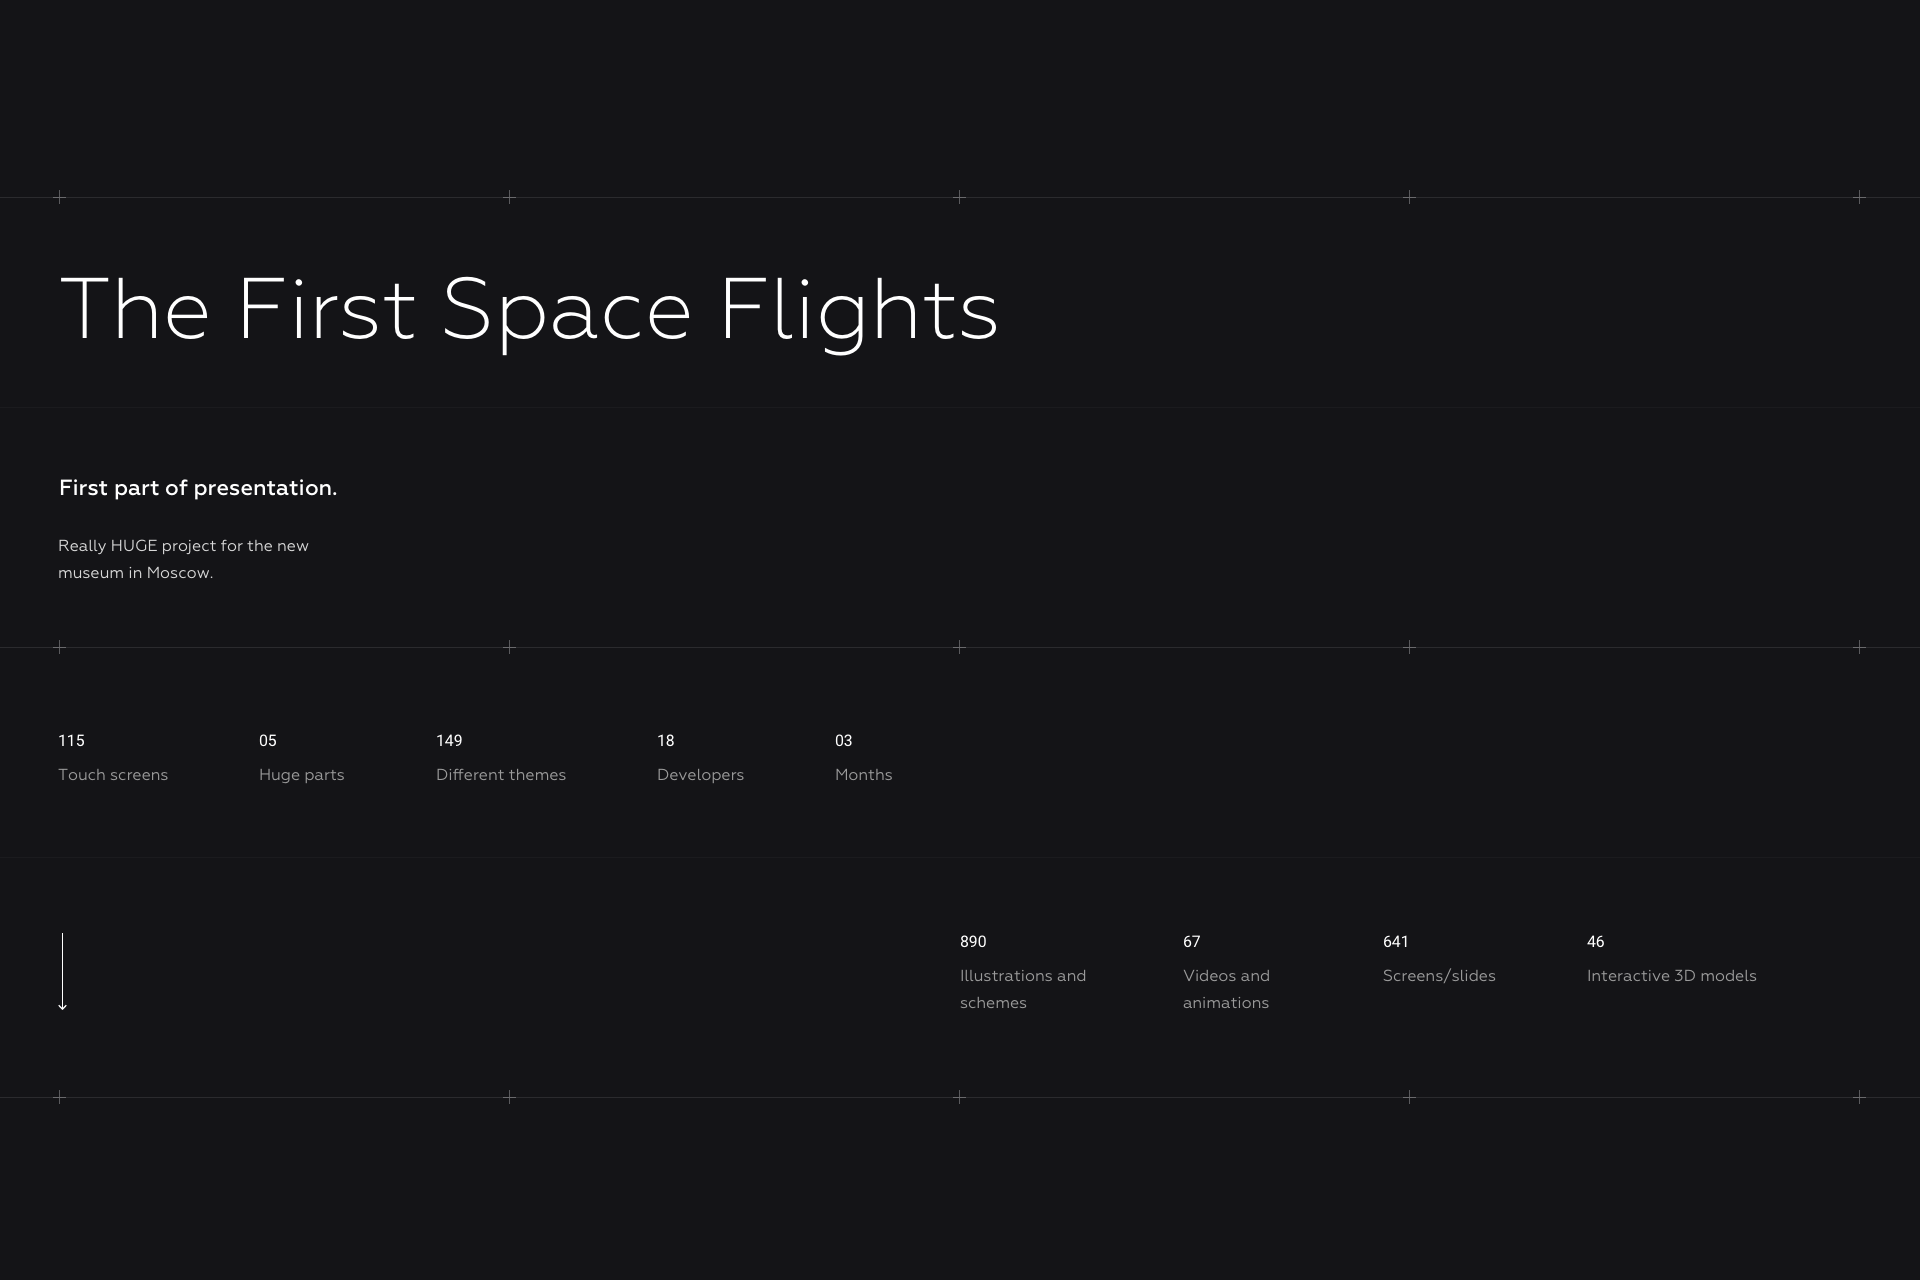
Task: Select the "Developers" label
Action: click(700, 775)
